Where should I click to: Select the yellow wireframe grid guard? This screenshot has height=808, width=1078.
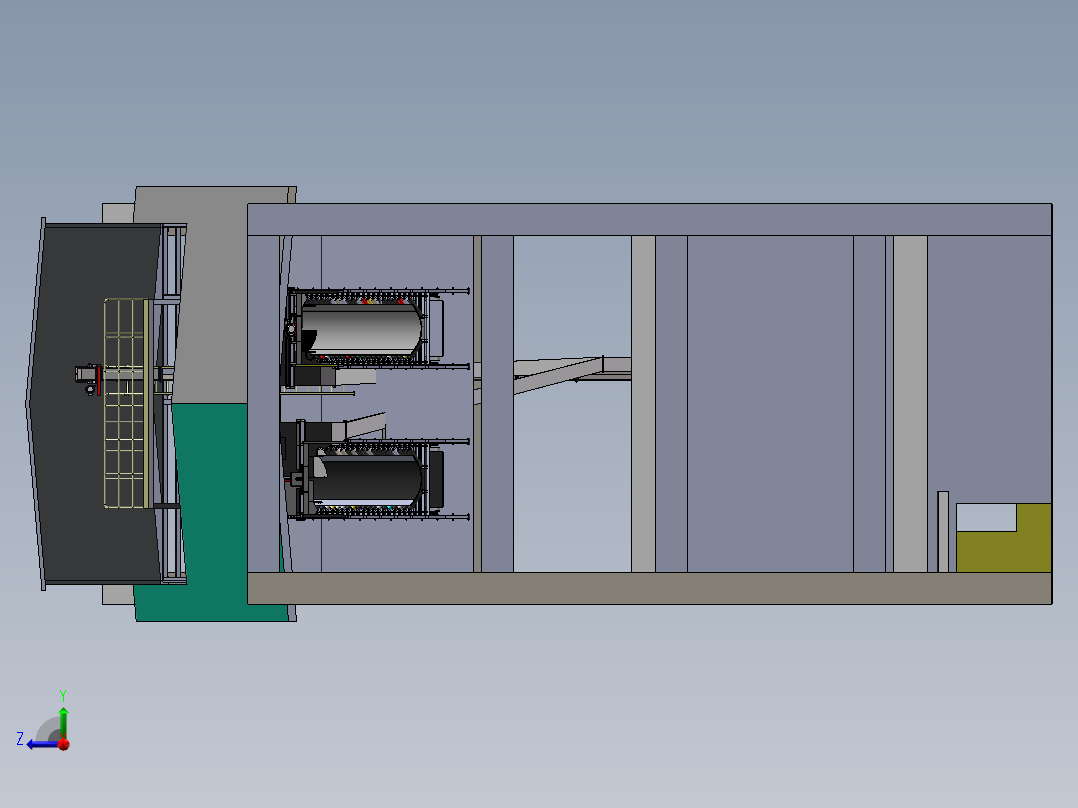click(x=126, y=404)
